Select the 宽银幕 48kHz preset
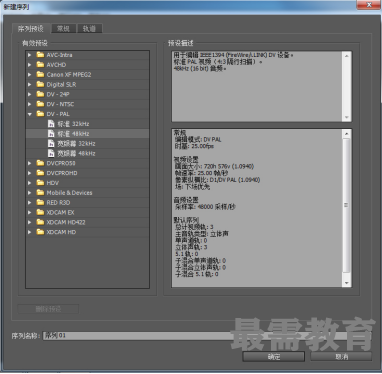 [87, 153]
